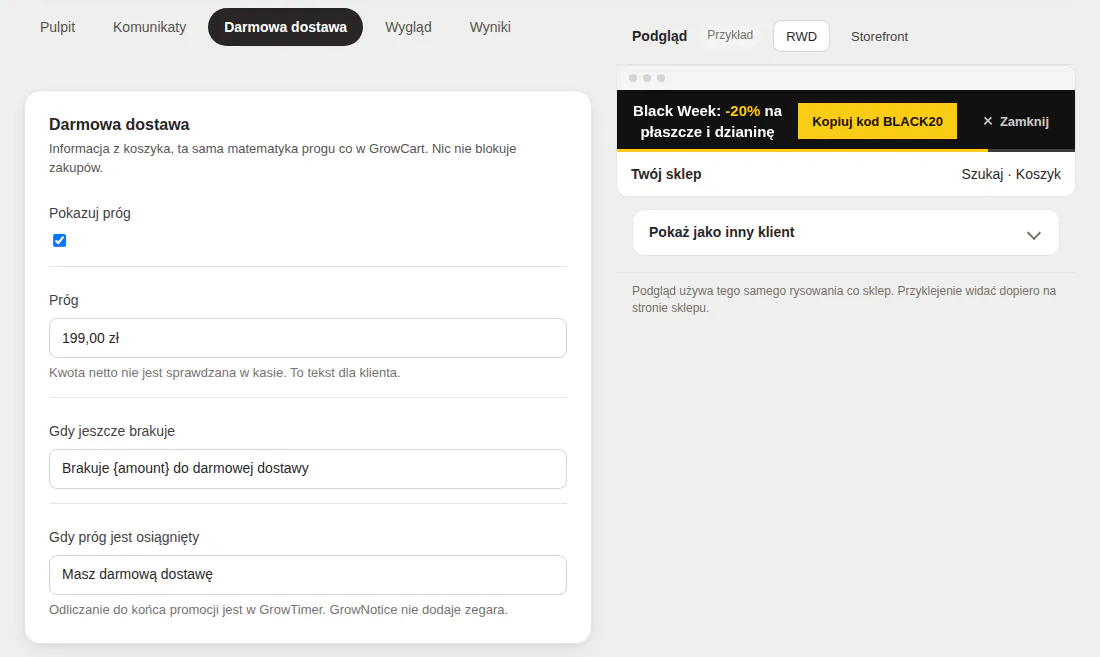Image resolution: width=1100 pixels, height=657 pixels.
Task: Go to the Wygląd tab
Action: [x=408, y=27]
